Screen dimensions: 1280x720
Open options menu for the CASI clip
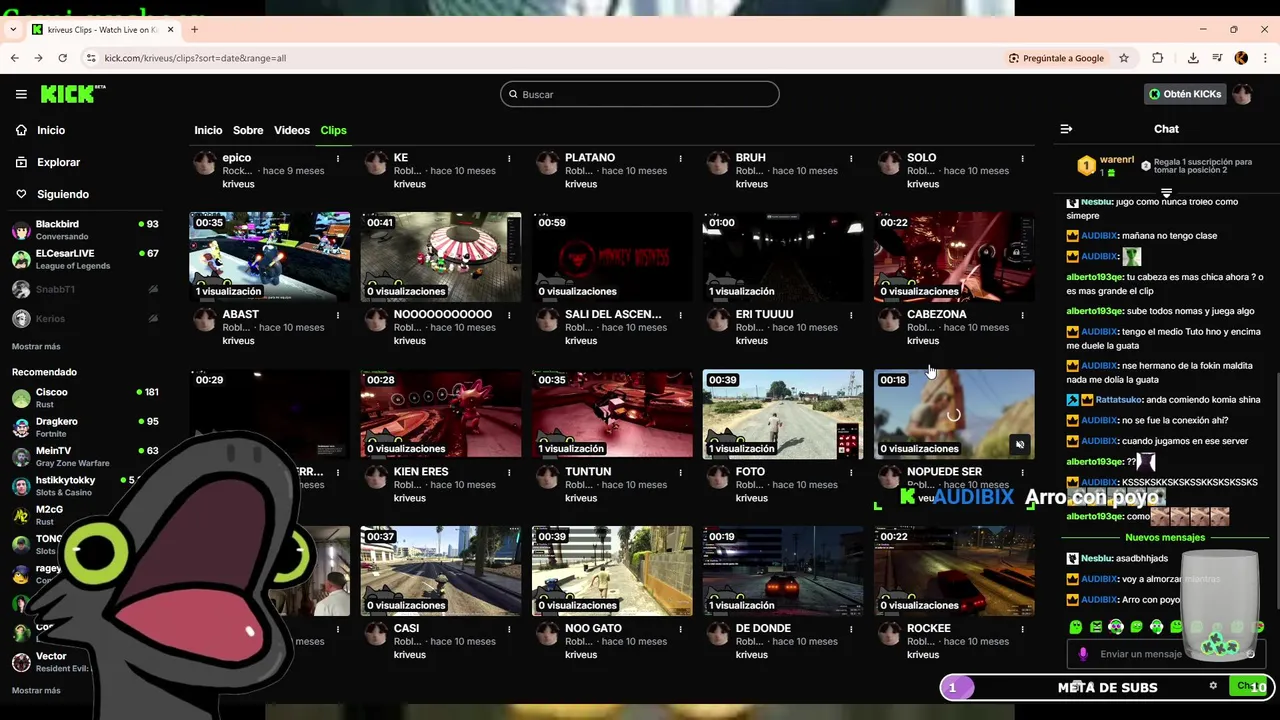(x=509, y=629)
